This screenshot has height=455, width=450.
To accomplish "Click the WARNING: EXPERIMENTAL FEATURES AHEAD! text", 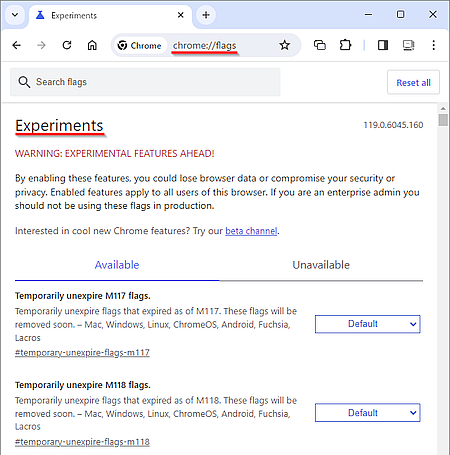I will [115, 154].
